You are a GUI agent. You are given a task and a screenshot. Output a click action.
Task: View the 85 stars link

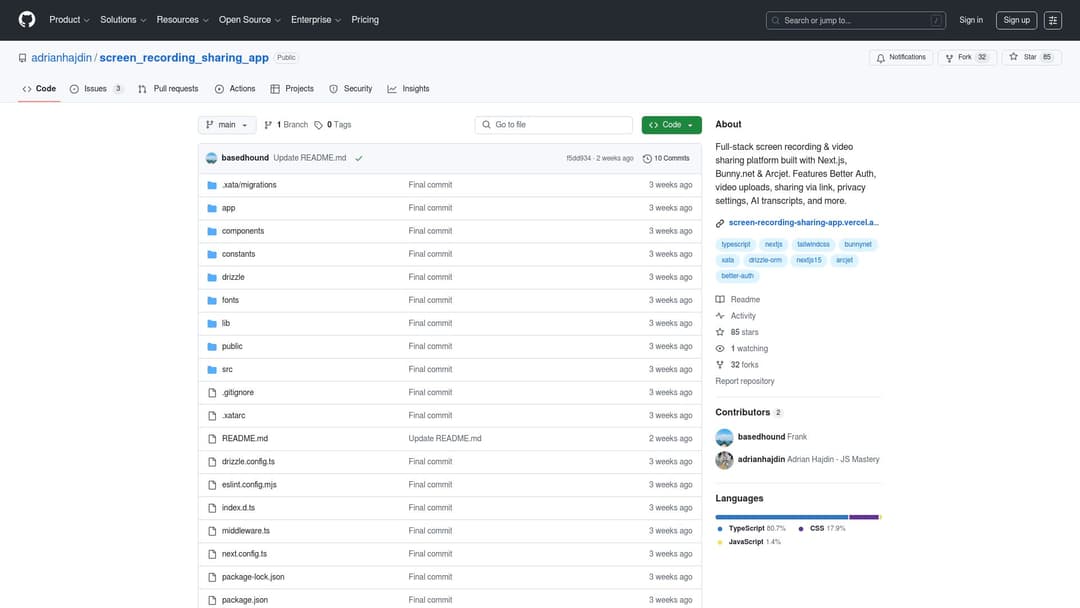click(744, 332)
